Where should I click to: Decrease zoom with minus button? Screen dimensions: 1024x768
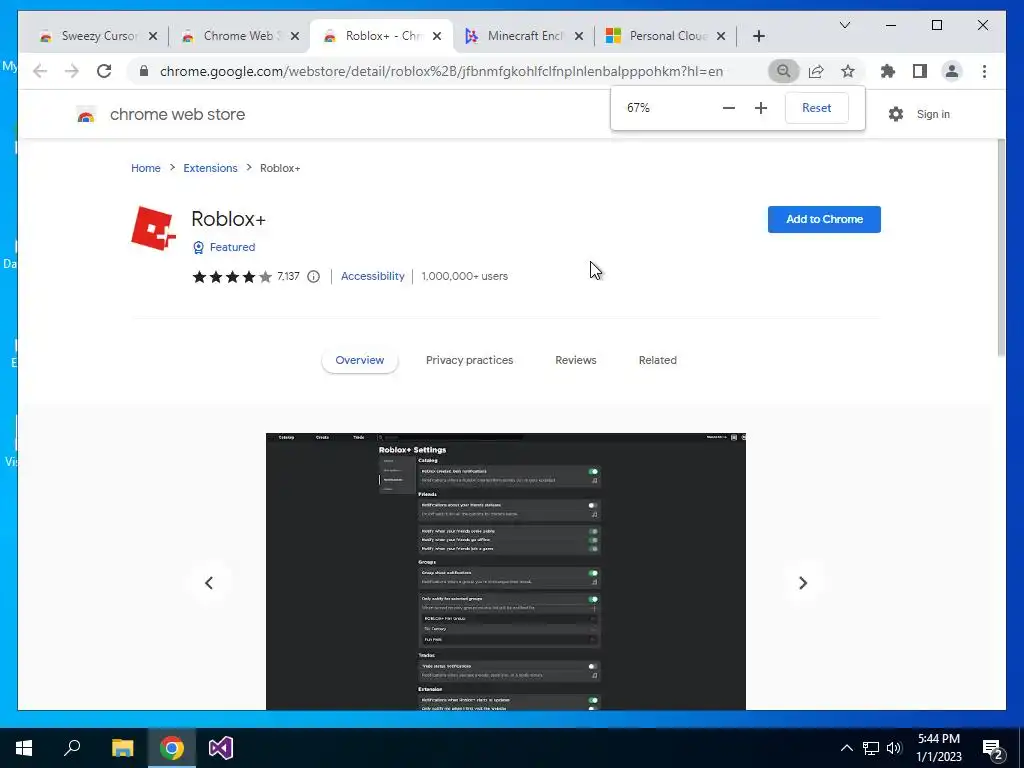click(729, 108)
